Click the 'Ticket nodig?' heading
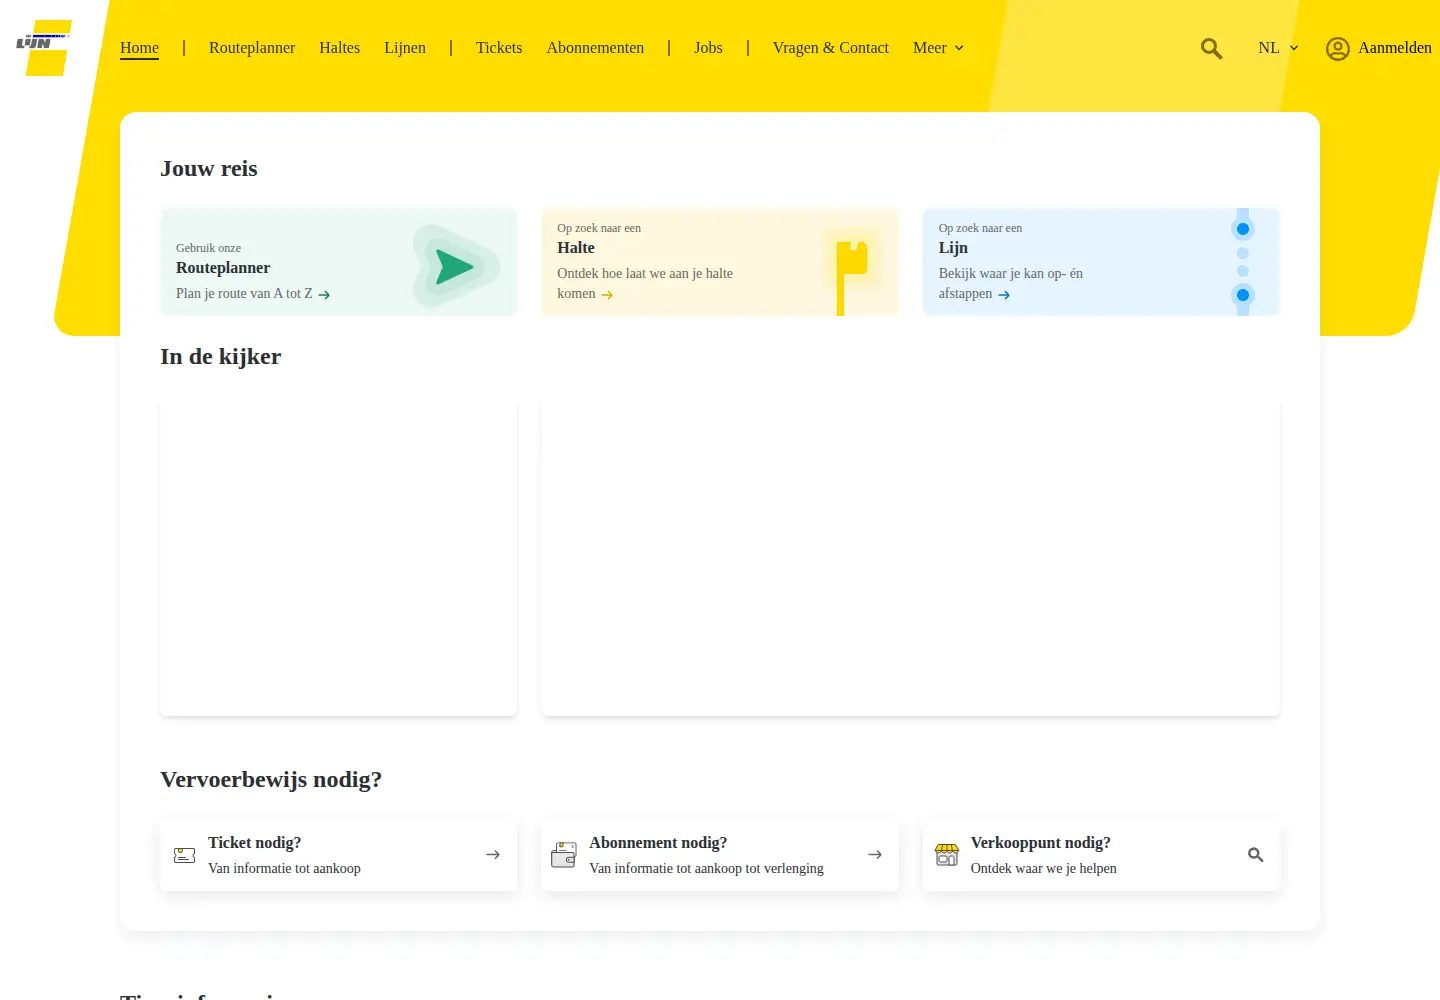 [254, 843]
